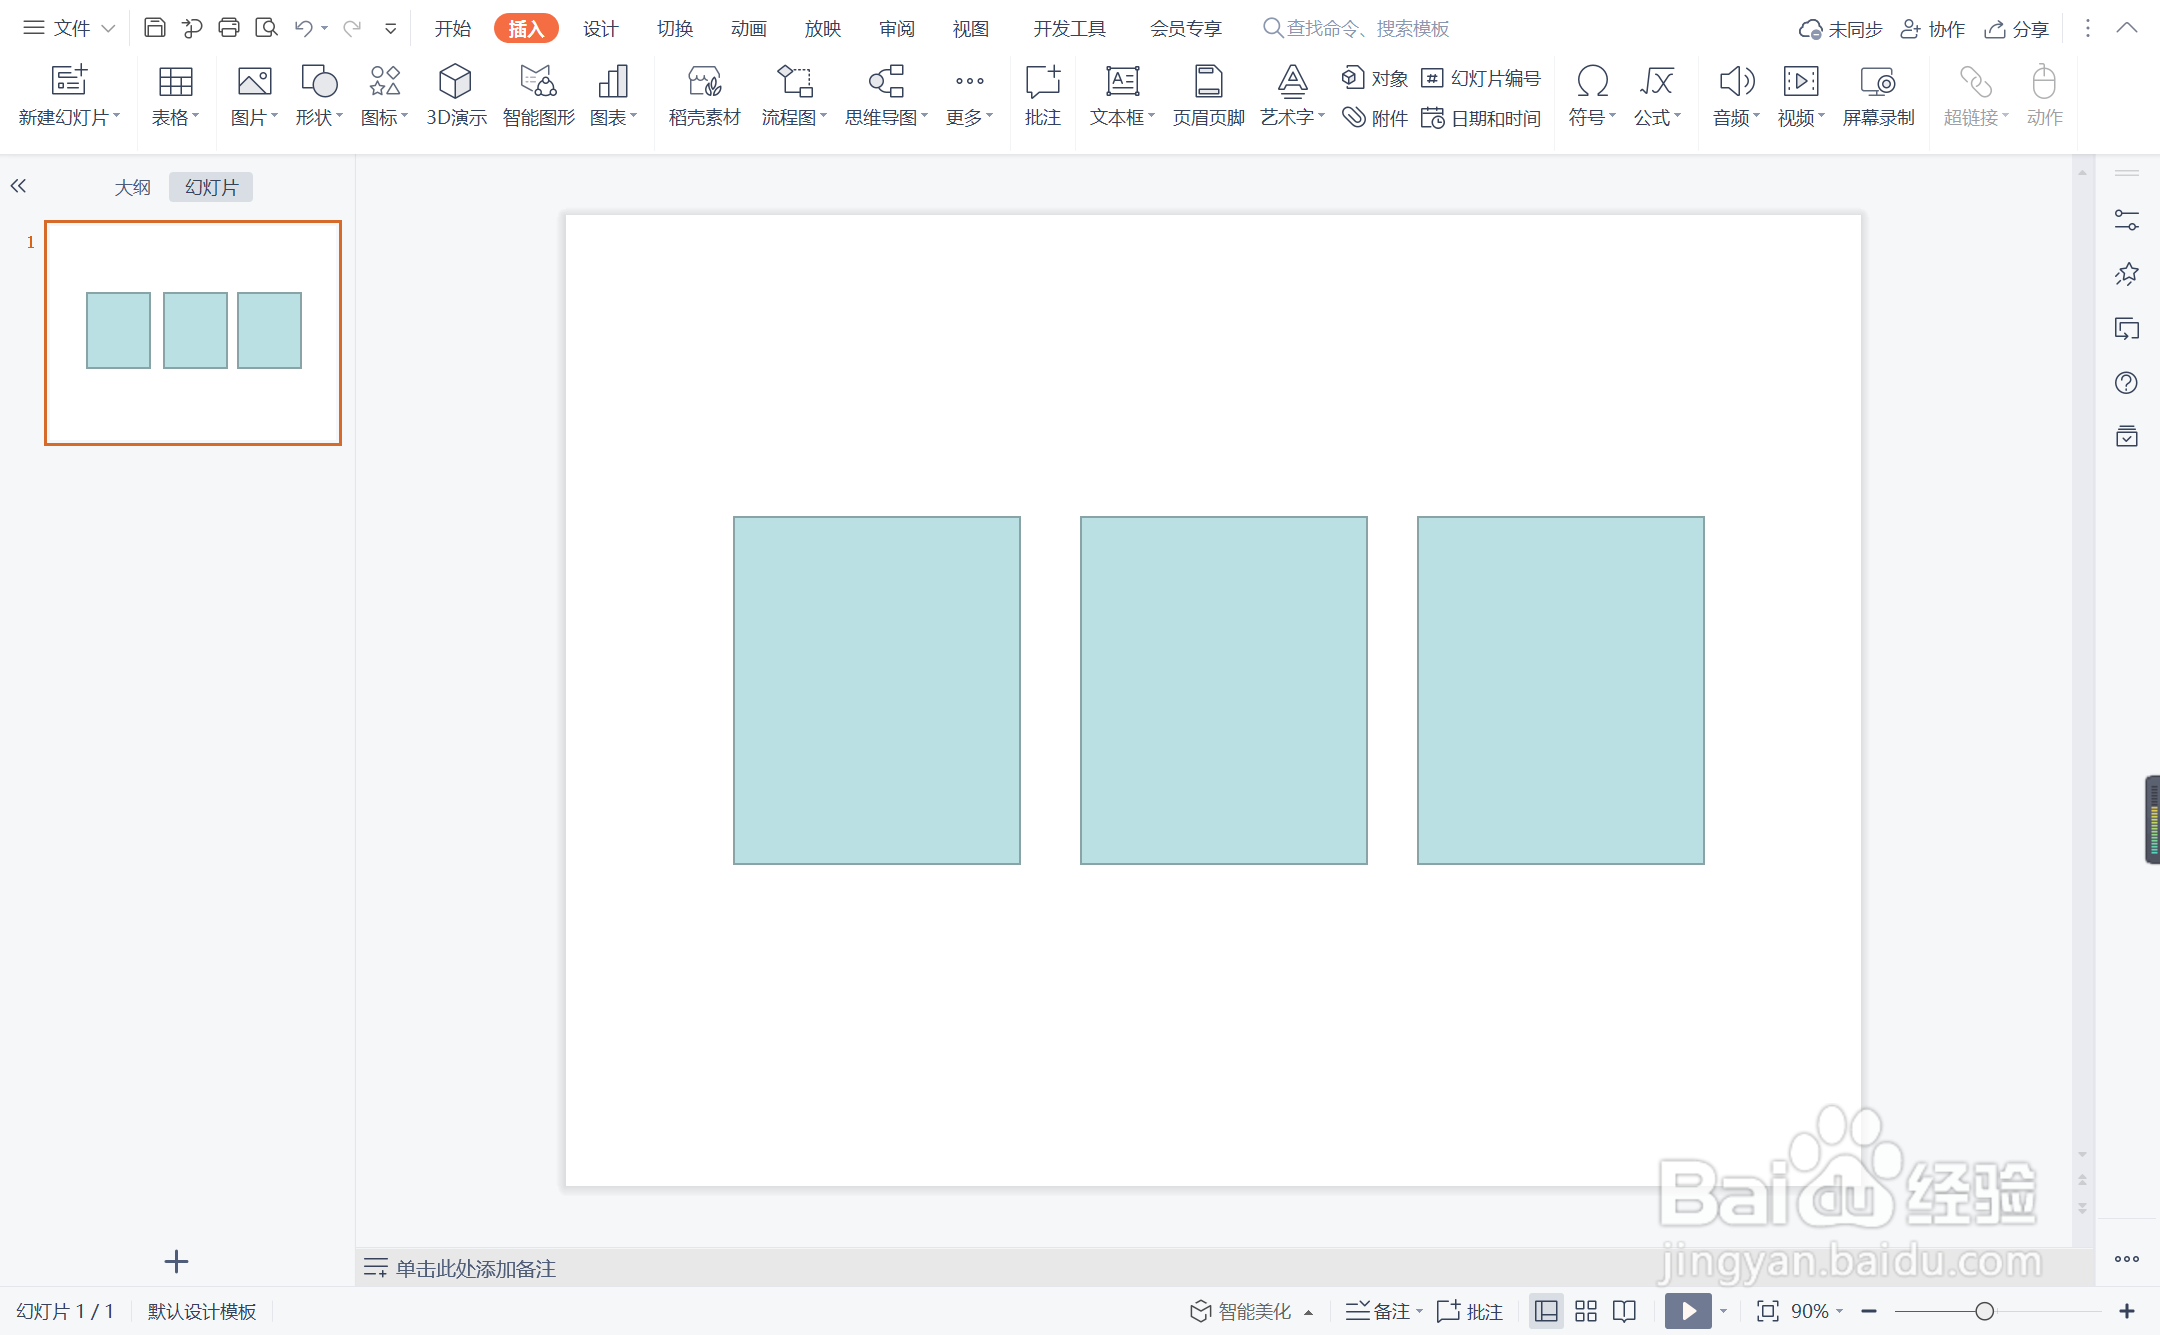Switch to slide sorter grid view
Image resolution: width=2160 pixels, height=1335 pixels.
pyautogui.click(x=1586, y=1311)
